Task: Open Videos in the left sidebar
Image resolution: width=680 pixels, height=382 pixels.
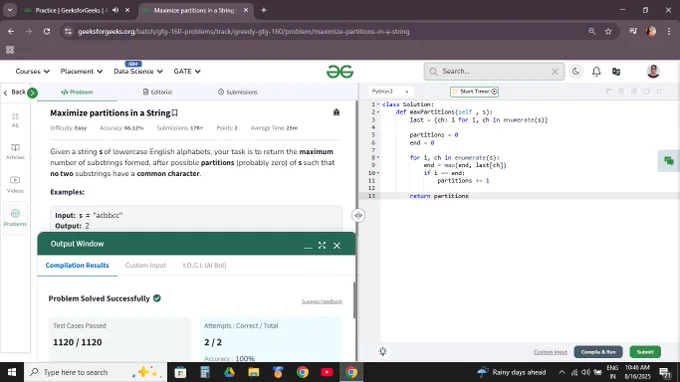Action: pyautogui.click(x=15, y=184)
